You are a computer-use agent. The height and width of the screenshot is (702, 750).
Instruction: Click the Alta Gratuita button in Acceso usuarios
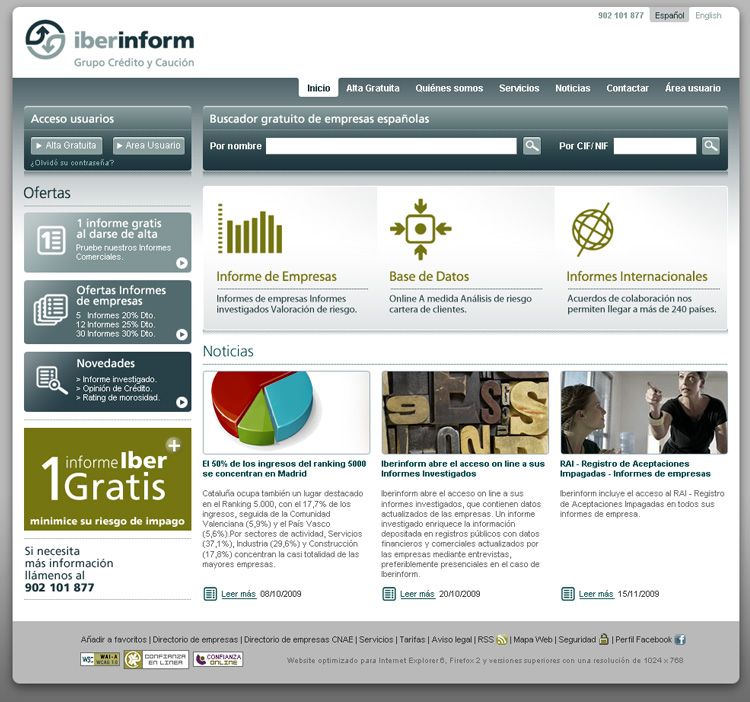tap(66, 145)
